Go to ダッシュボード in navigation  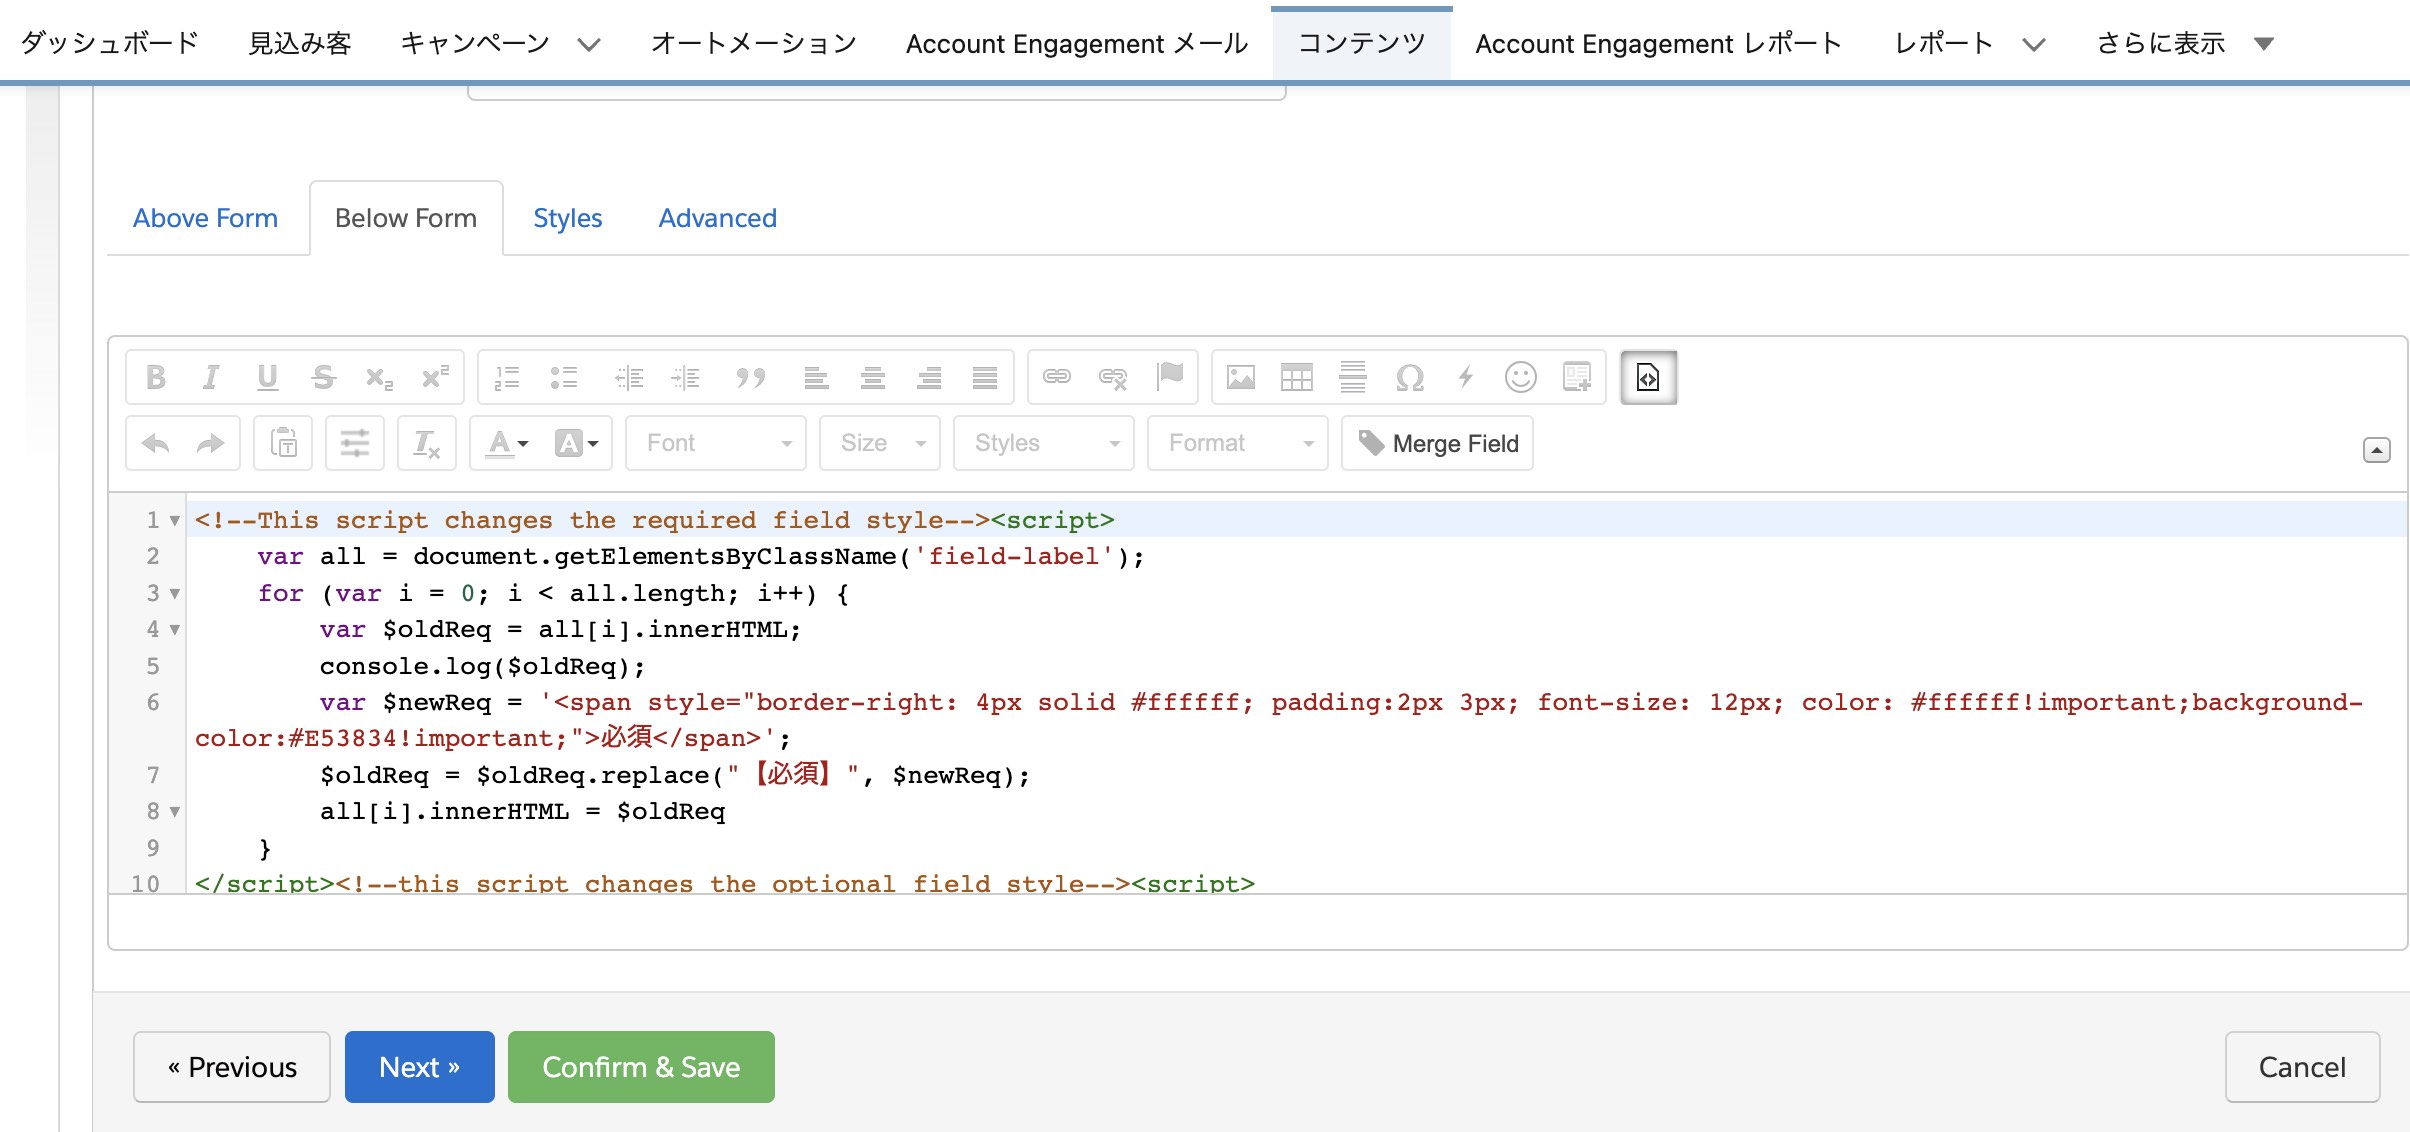click(x=110, y=43)
